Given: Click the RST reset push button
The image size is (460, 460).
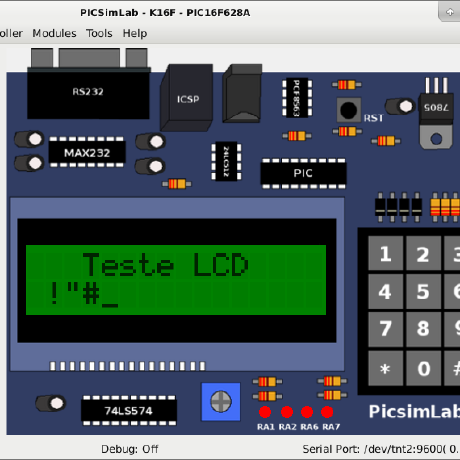Looking at the screenshot, I should tap(349, 110).
